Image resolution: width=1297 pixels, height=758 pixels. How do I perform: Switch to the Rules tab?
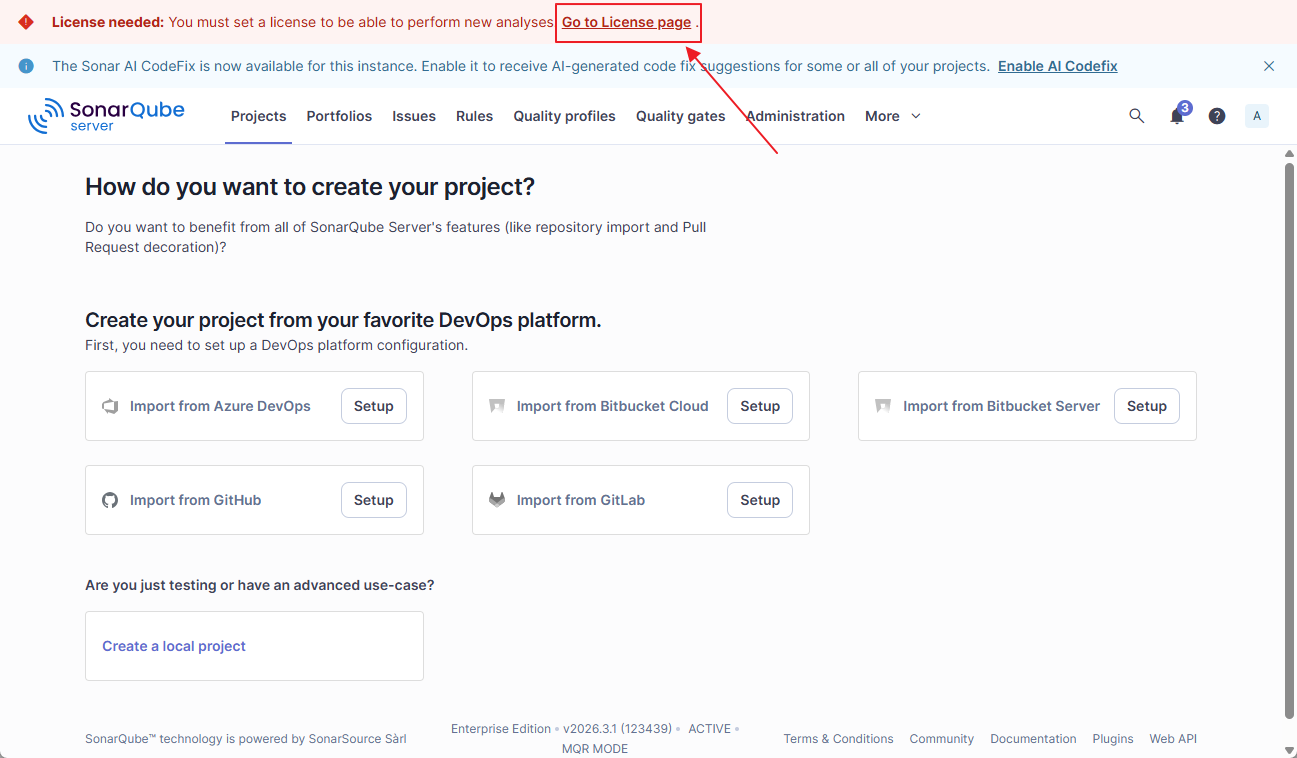click(x=474, y=116)
